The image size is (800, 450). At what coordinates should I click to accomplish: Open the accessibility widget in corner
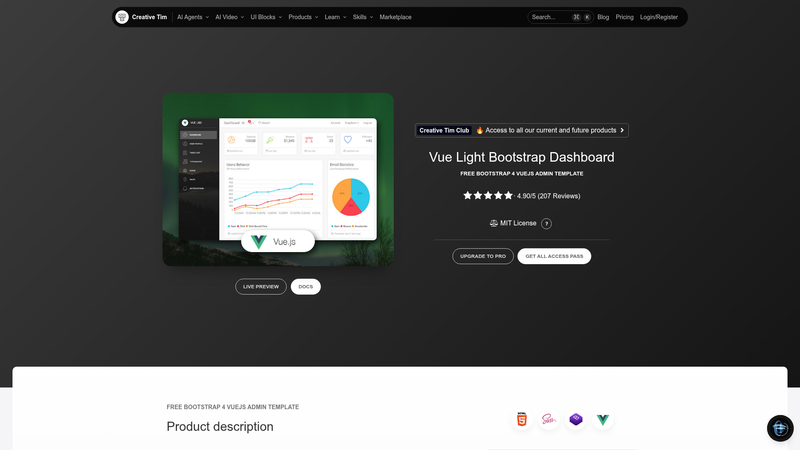click(x=780, y=428)
